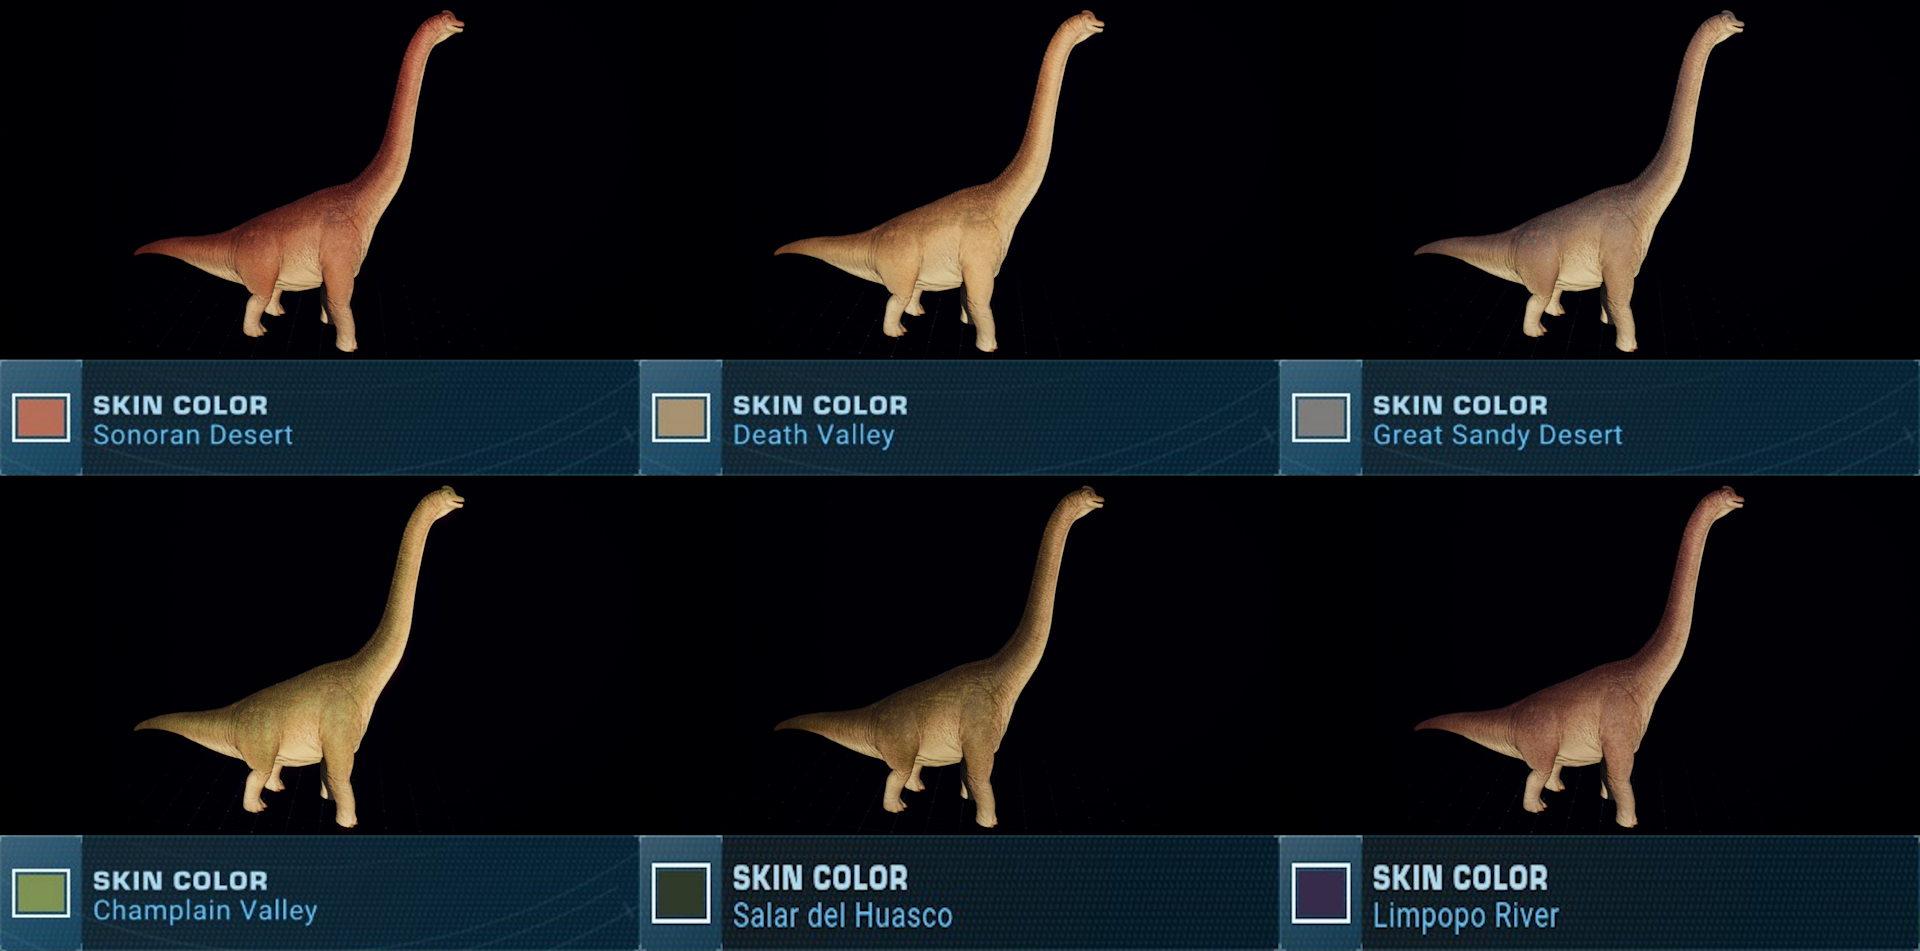Click SKIN COLOR heading above Death Valley
The height and width of the screenshot is (951, 1920).
pos(820,405)
